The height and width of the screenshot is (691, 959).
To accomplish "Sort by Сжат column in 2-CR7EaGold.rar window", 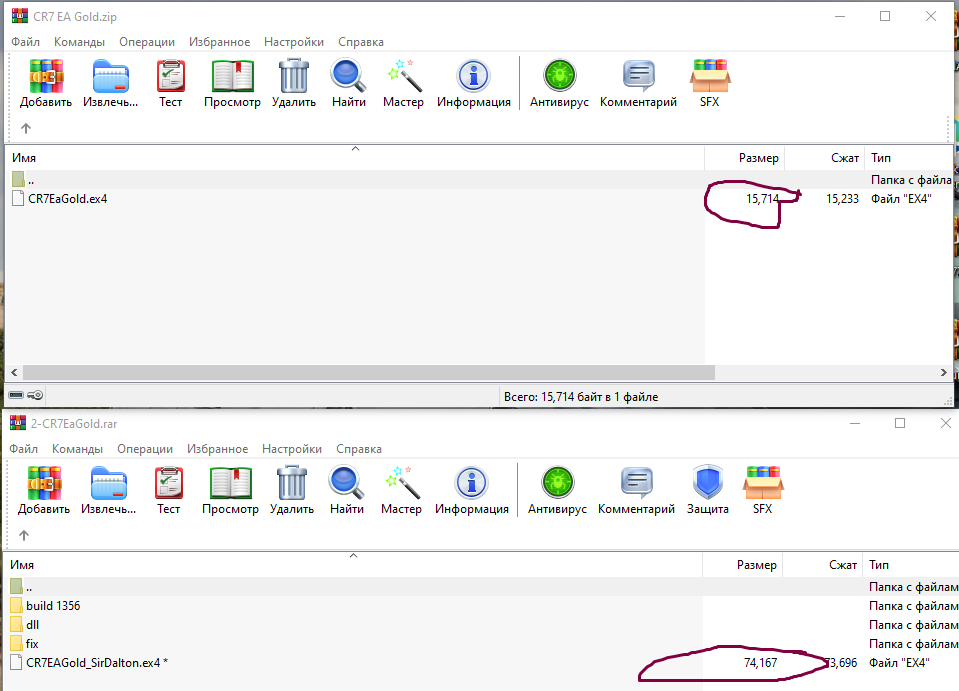I will click(x=823, y=565).
